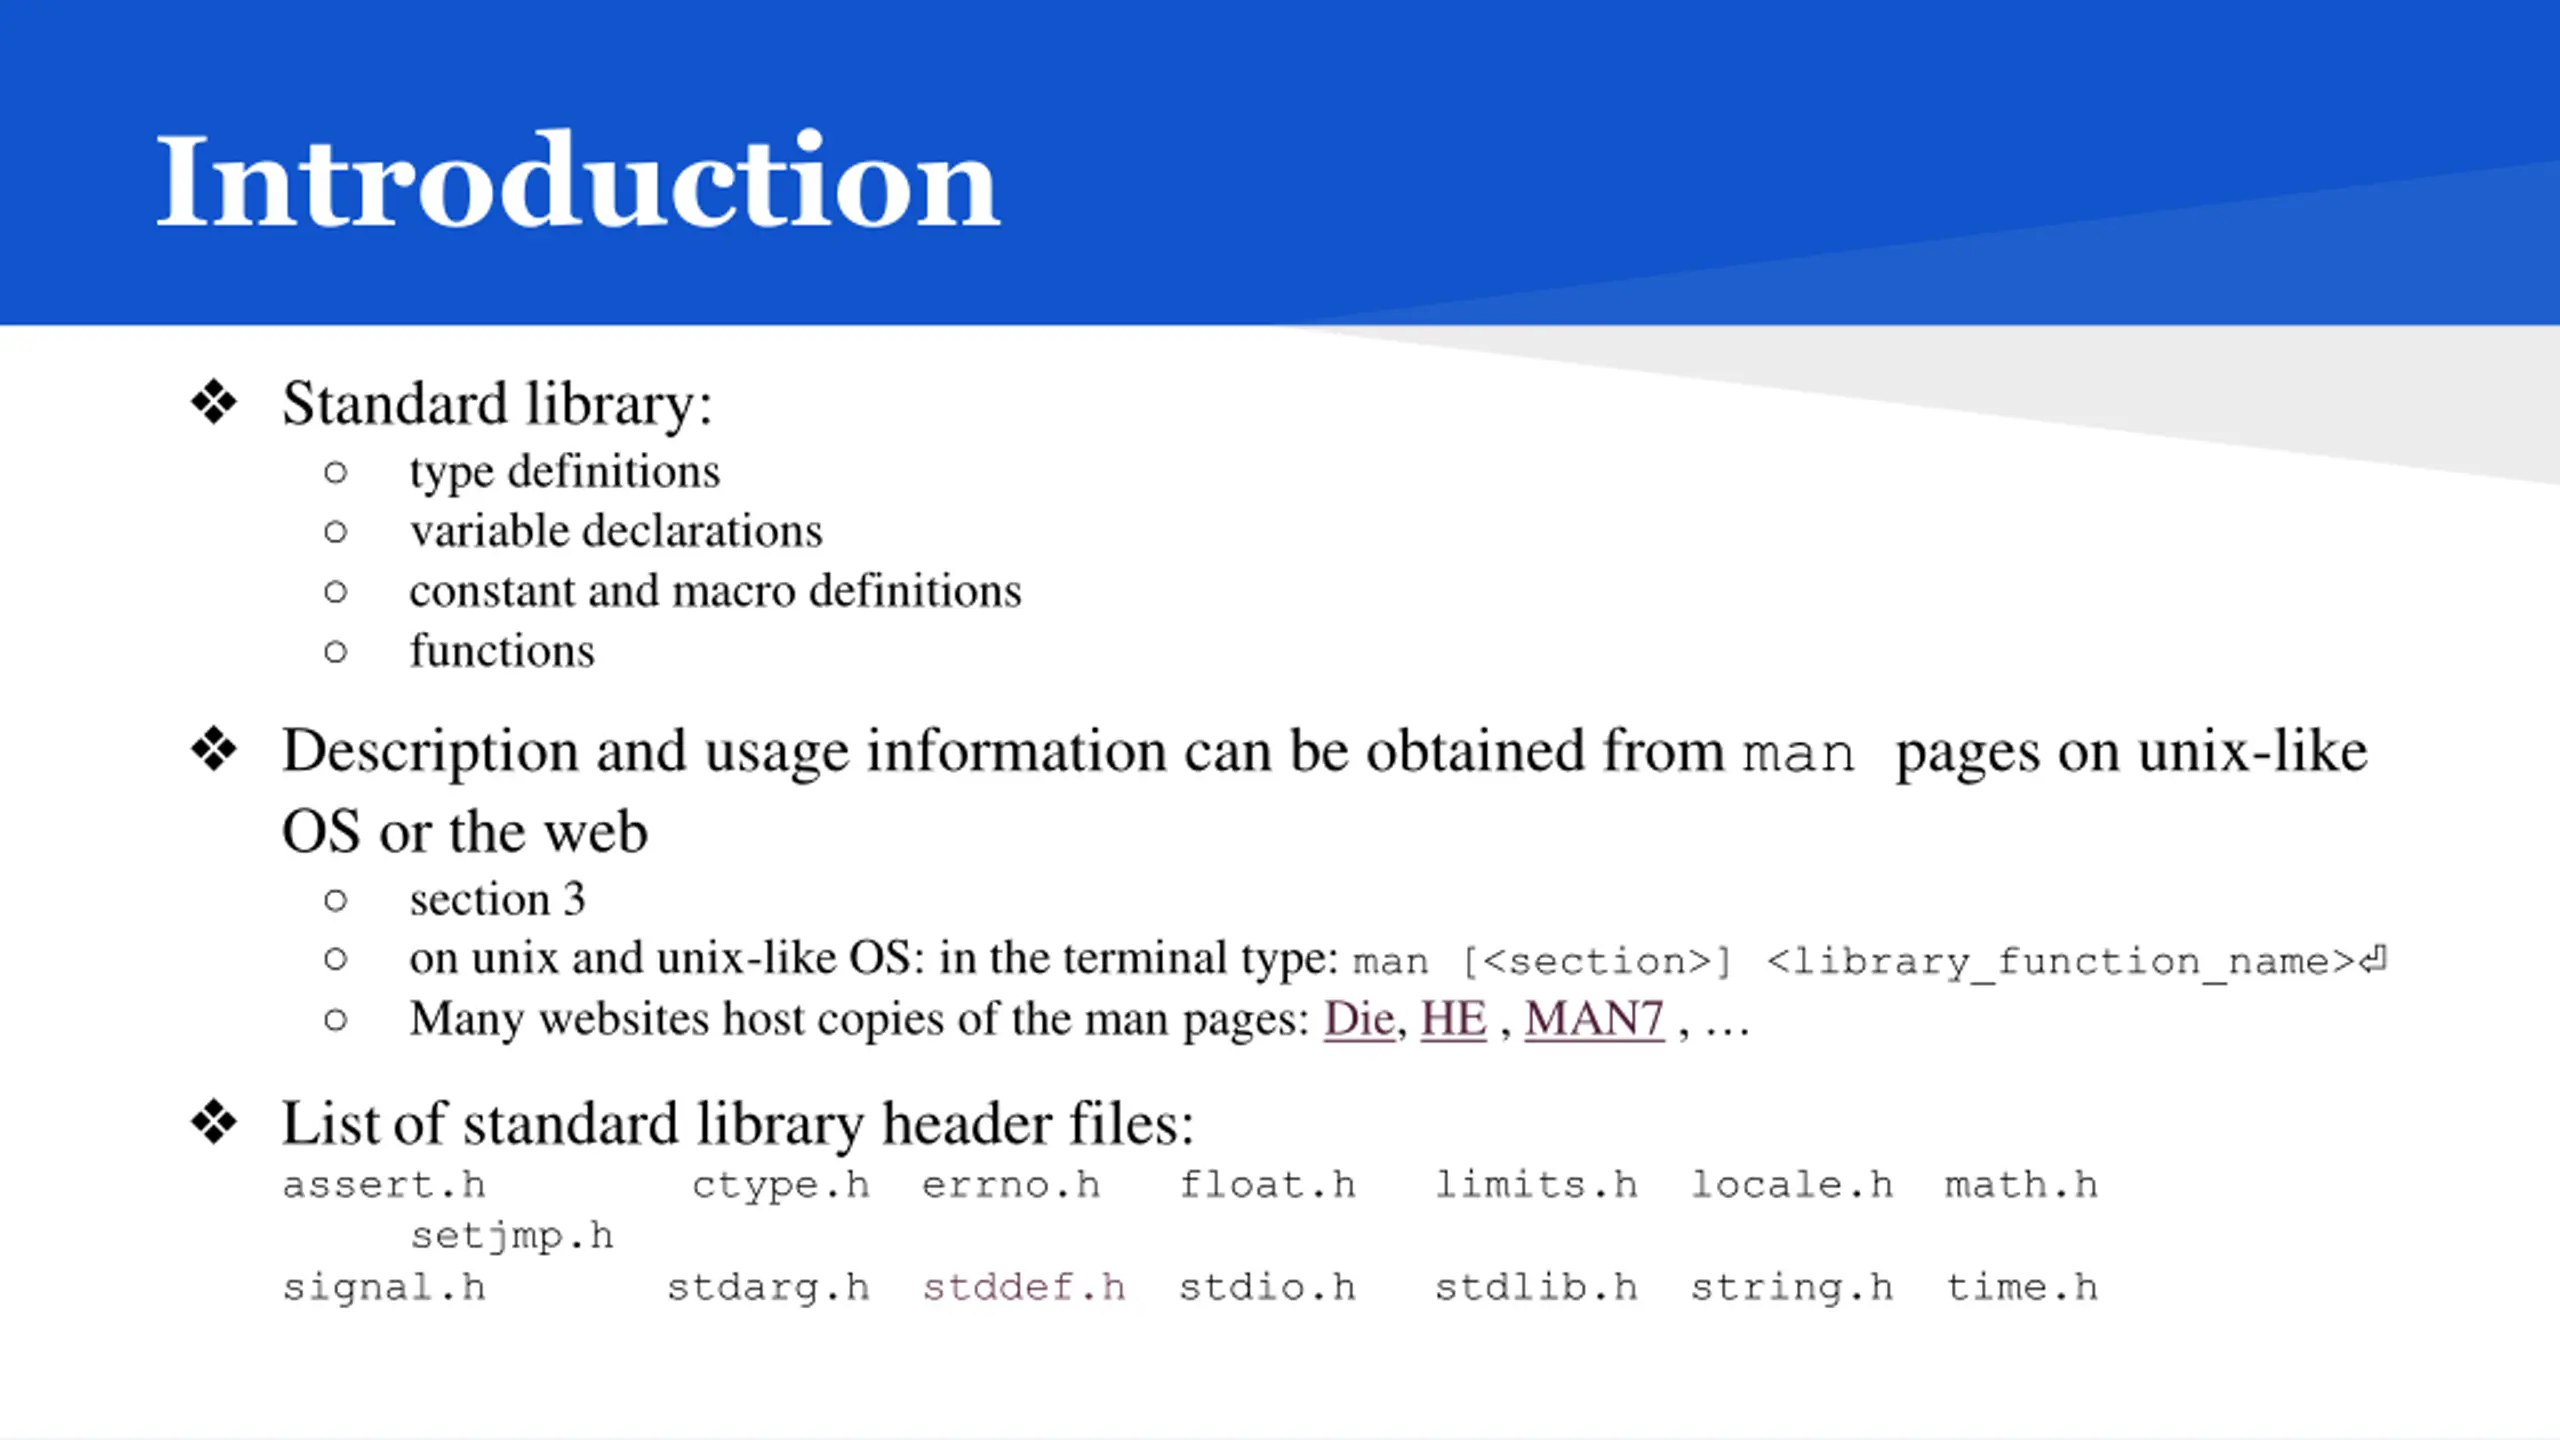Click the 'functions' bullet
Image resolution: width=2560 pixels, height=1440 pixels.
click(x=502, y=650)
